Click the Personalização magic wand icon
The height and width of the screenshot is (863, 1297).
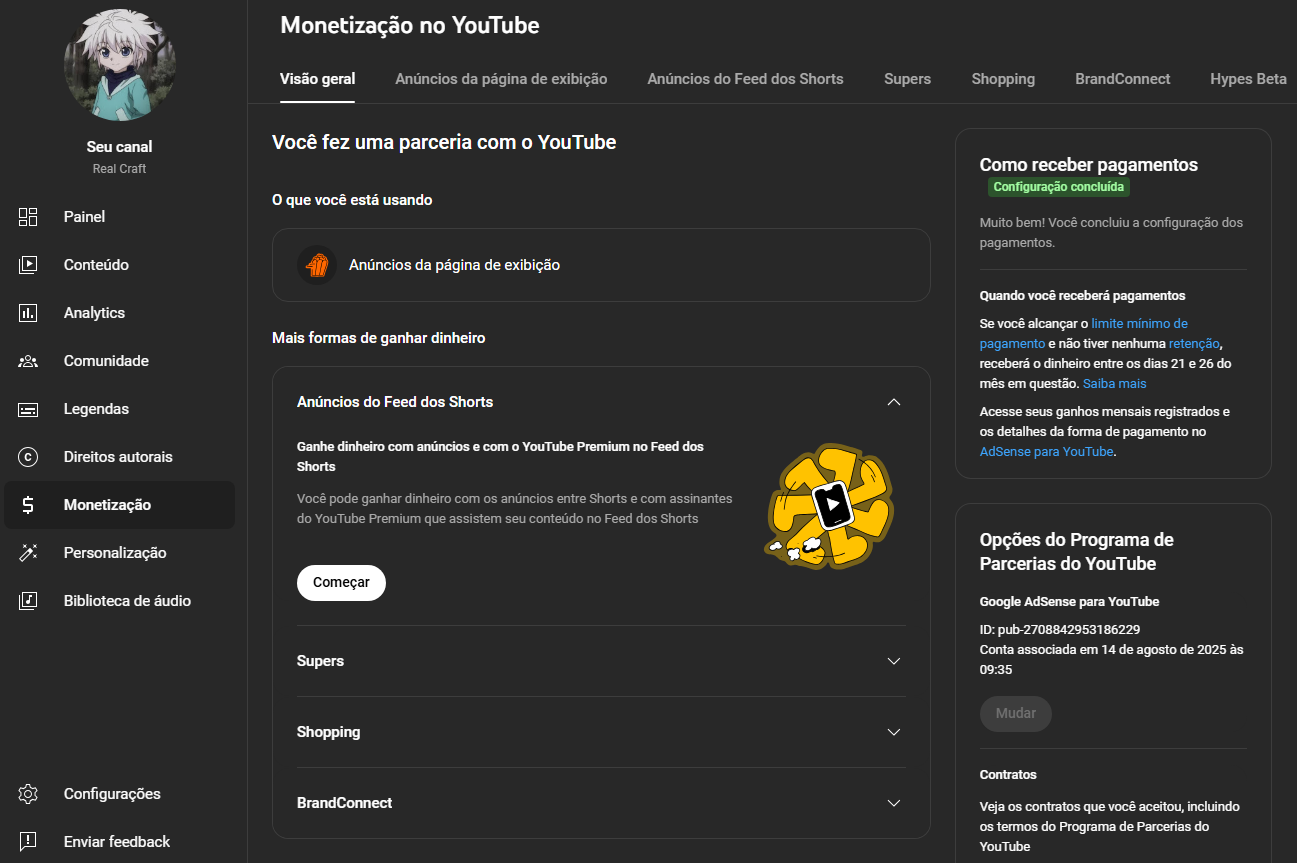28,553
